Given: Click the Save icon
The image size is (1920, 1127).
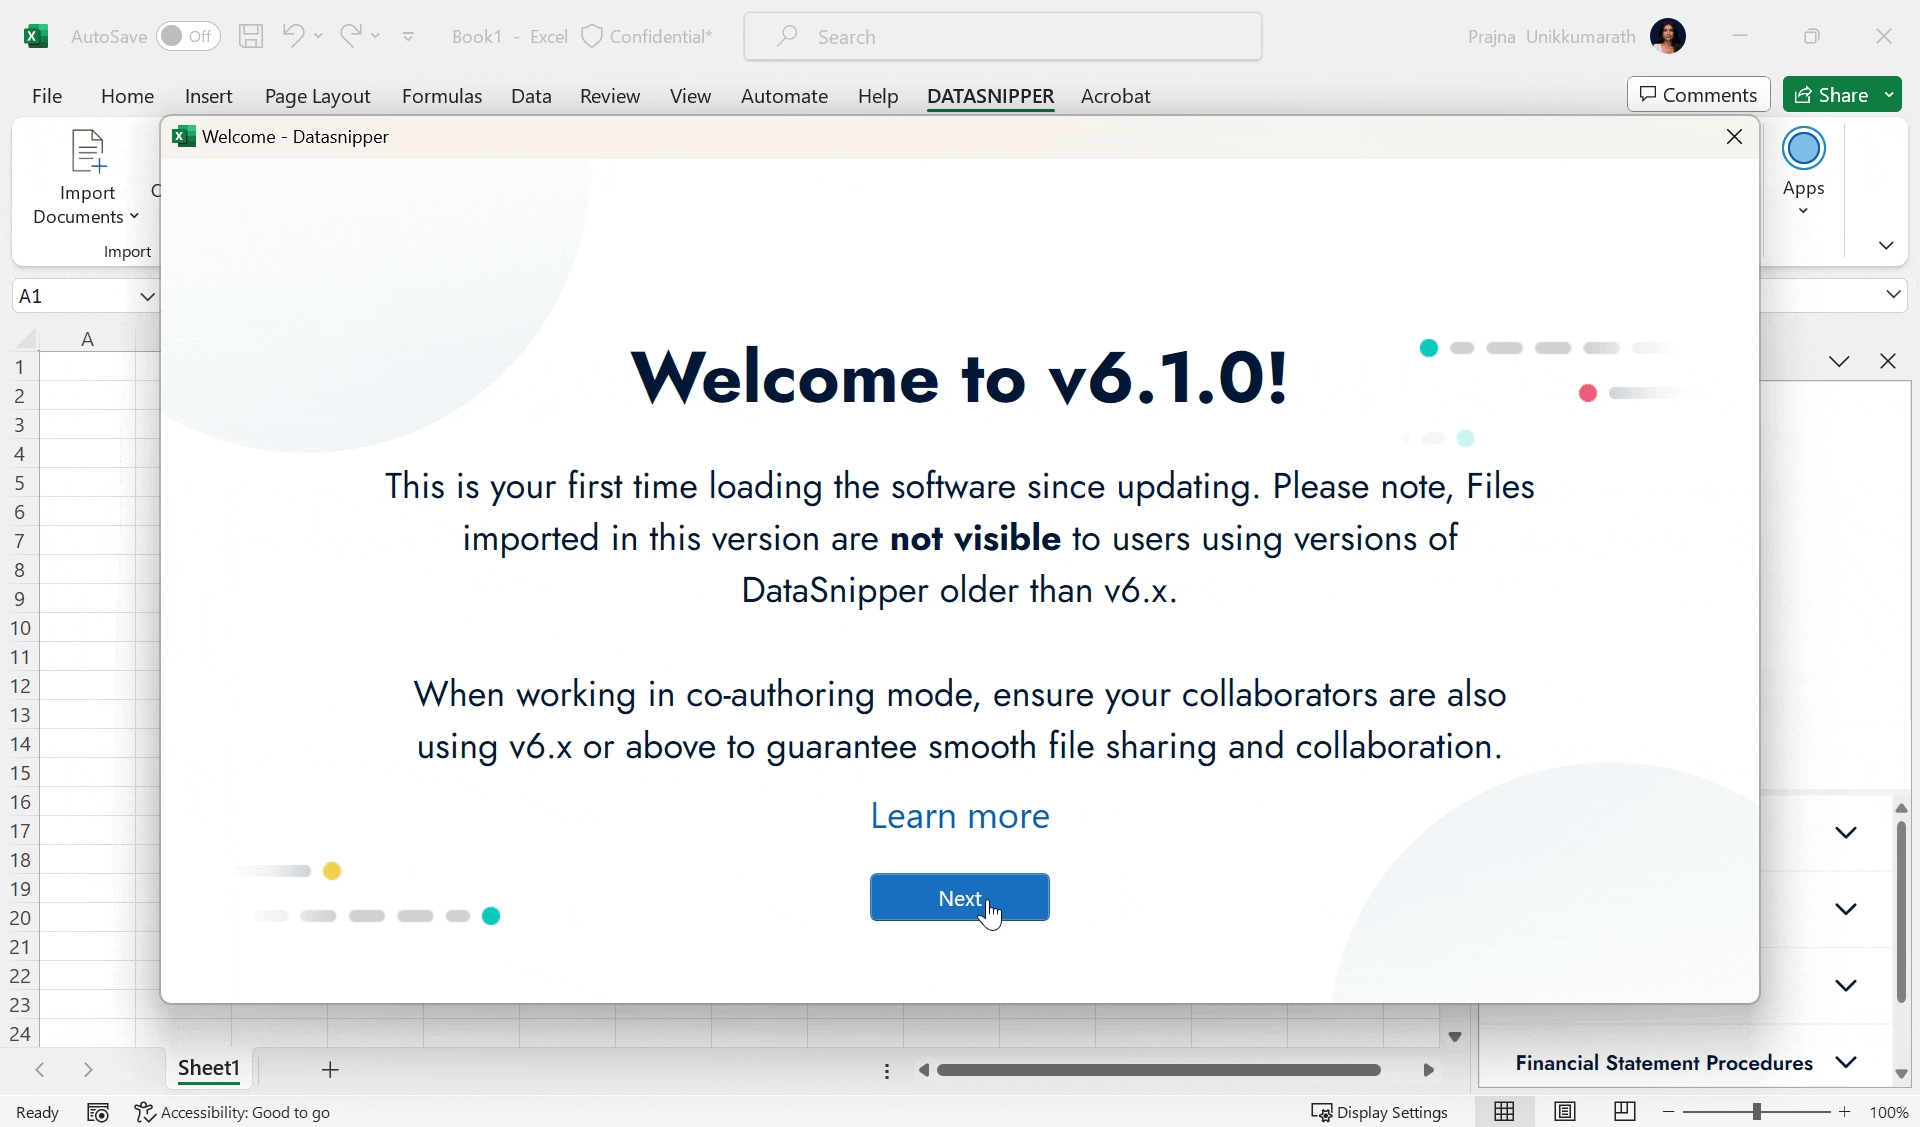Looking at the screenshot, I should click(x=250, y=36).
